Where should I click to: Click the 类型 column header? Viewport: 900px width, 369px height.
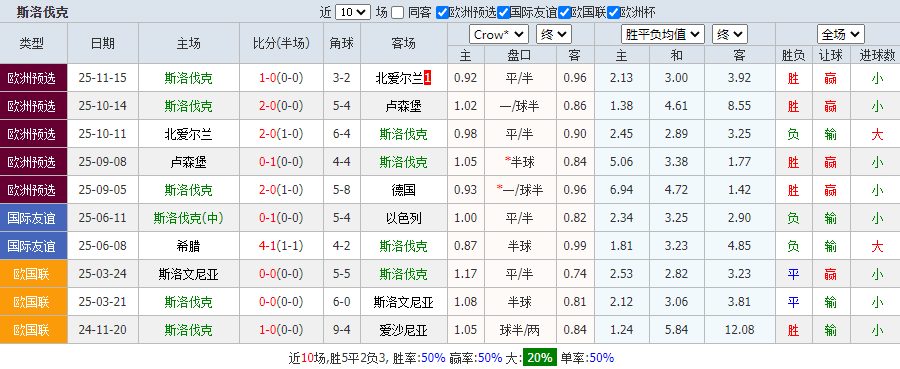pos(32,43)
